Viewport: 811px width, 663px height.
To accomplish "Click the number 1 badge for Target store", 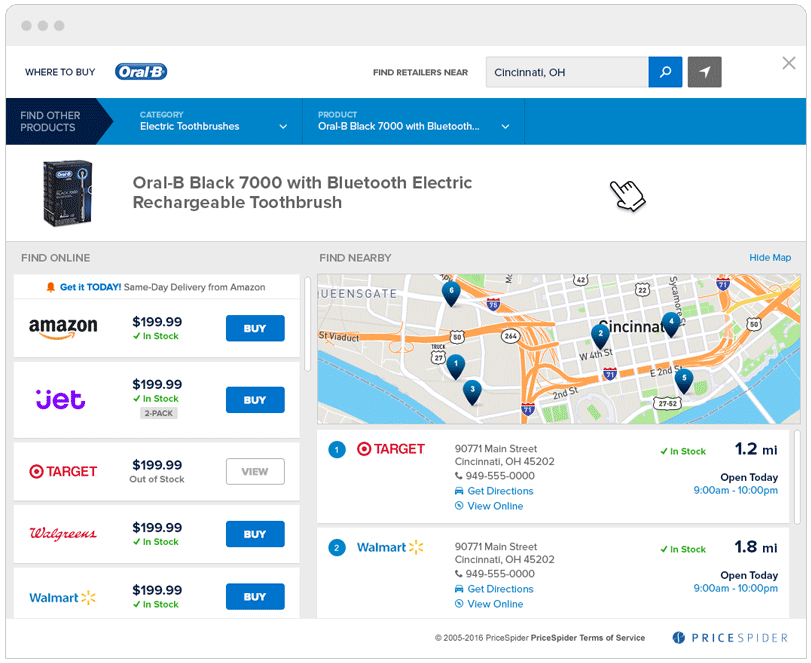I will 337,449.
